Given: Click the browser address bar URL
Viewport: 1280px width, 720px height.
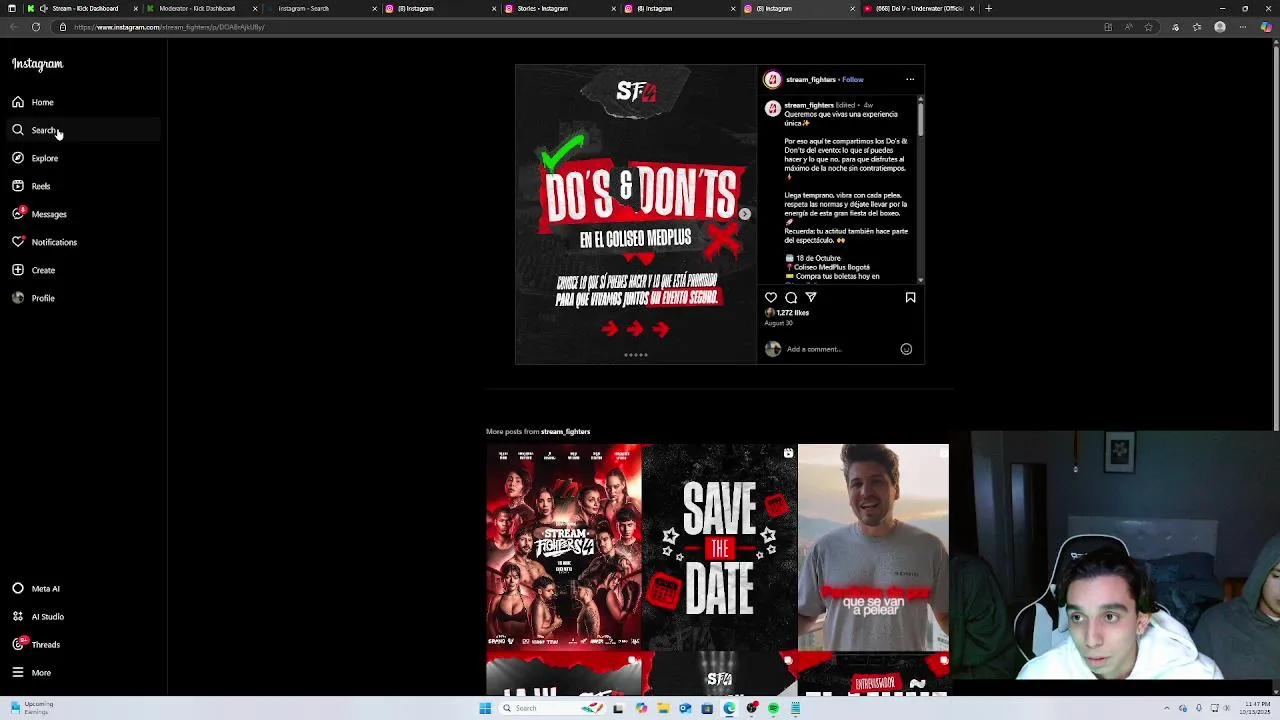Looking at the screenshot, I should [169, 27].
